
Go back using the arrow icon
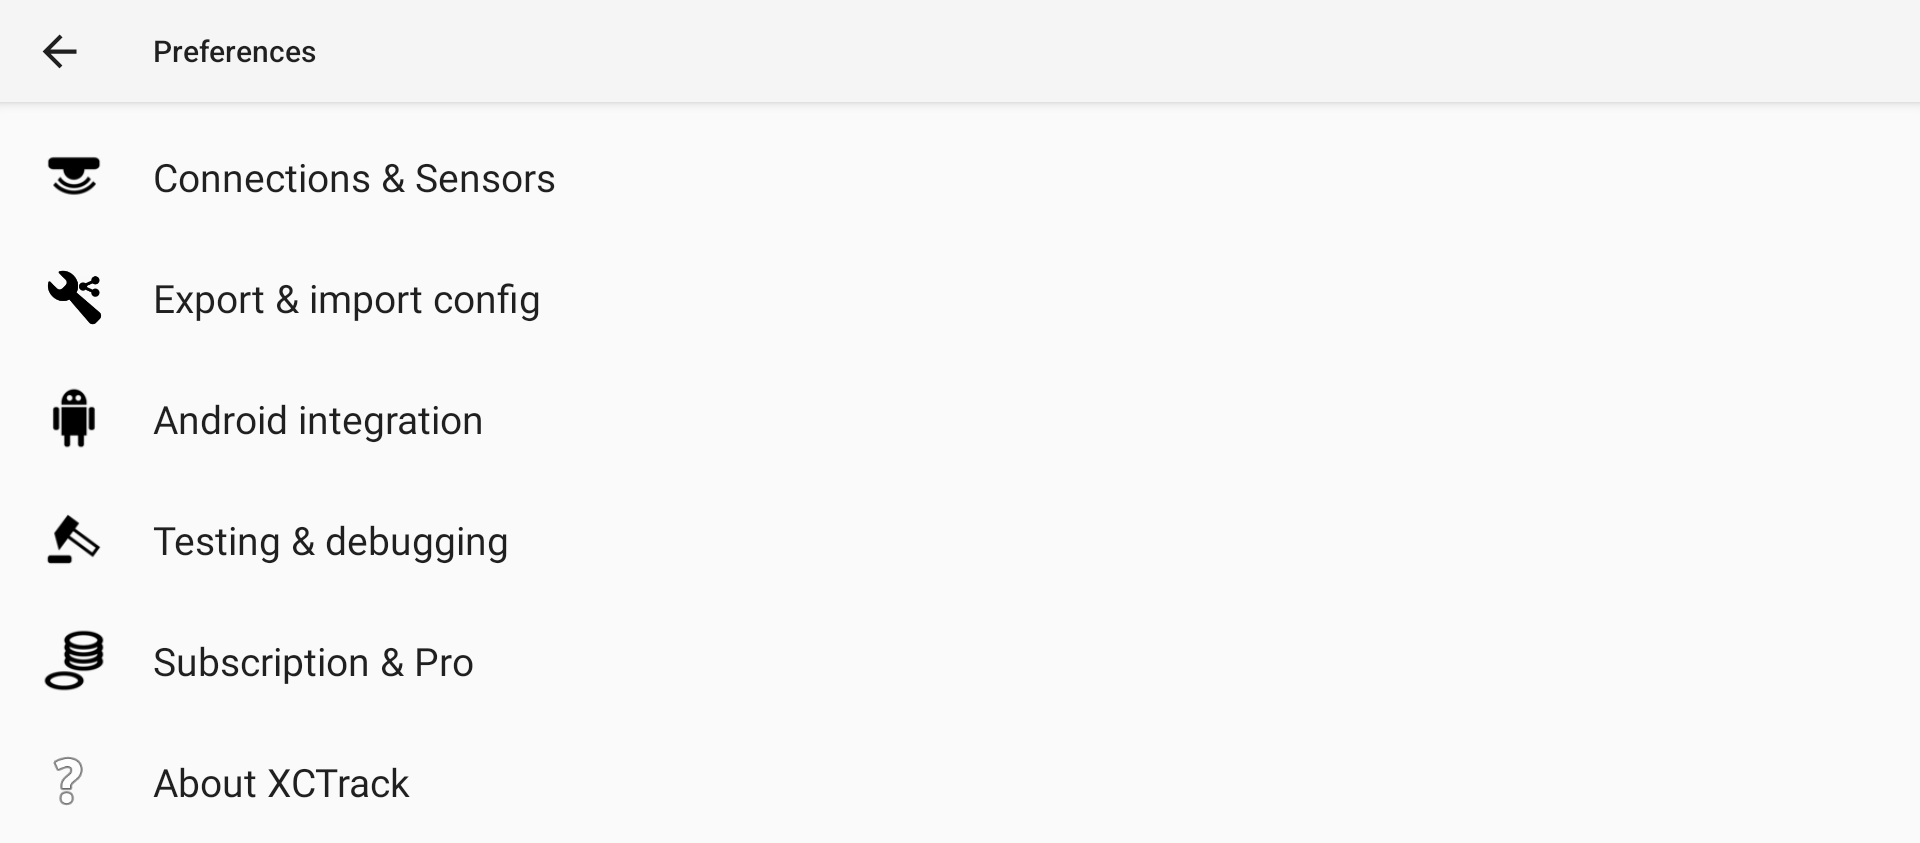60,52
